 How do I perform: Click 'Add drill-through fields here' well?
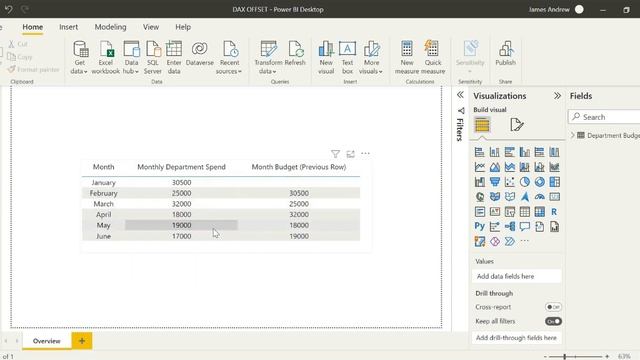click(x=517, y=338)
